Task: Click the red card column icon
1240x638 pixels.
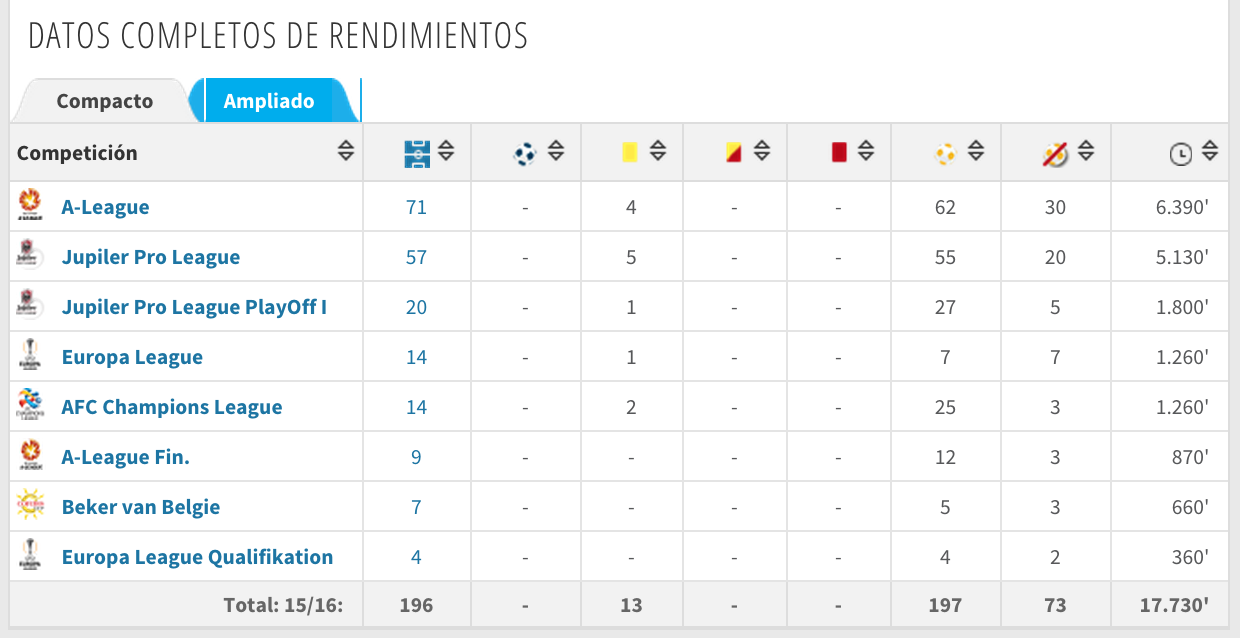Action: [839, 152]
